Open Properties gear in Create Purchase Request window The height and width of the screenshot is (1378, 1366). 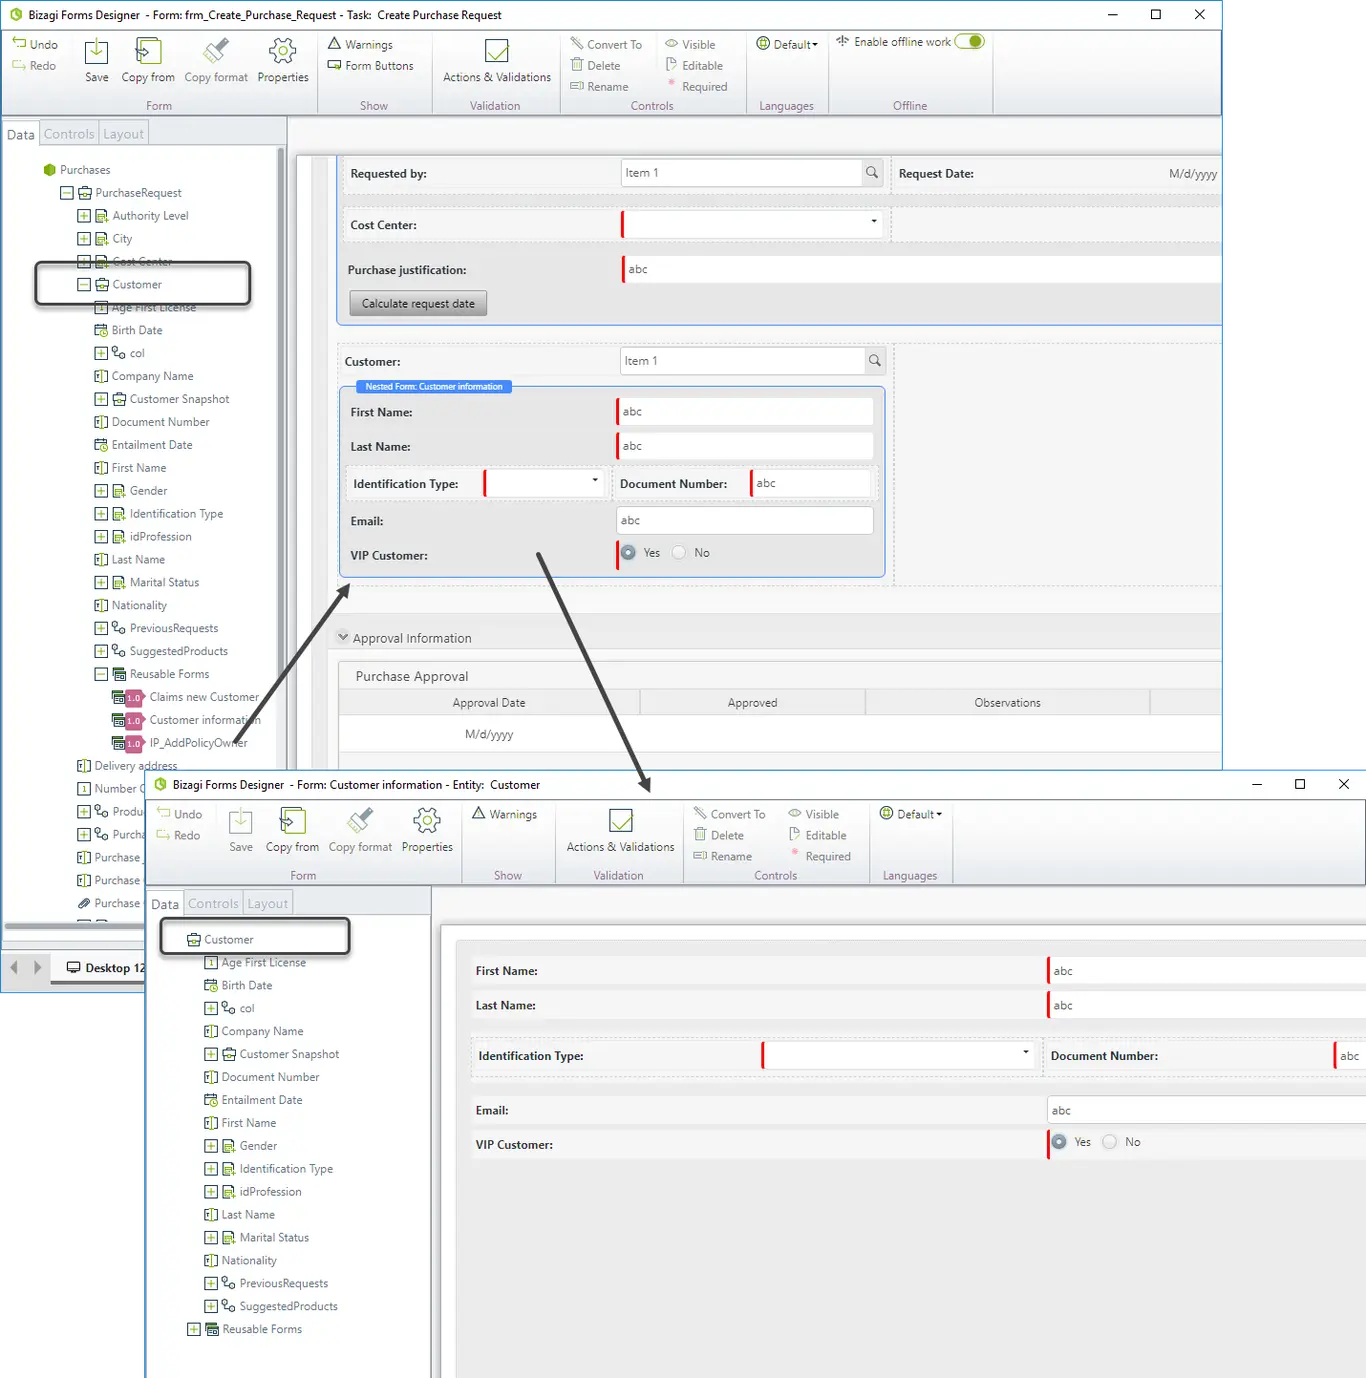pyautogui.click(x=283, y=52)
